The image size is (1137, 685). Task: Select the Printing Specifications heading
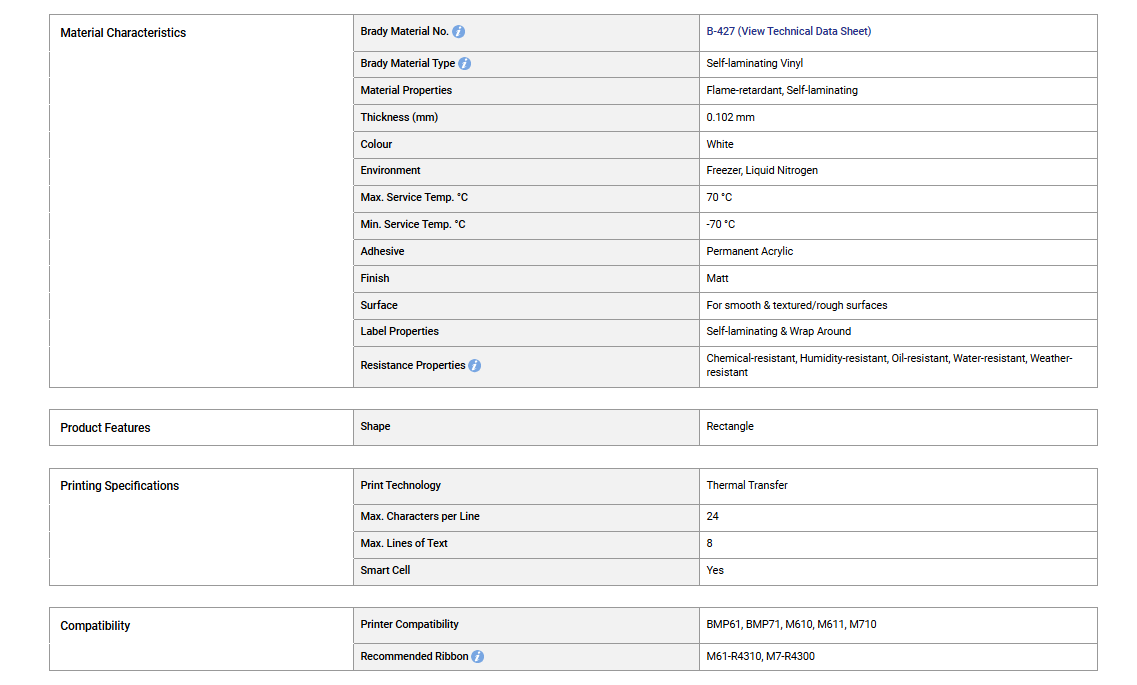click(120, 486)
